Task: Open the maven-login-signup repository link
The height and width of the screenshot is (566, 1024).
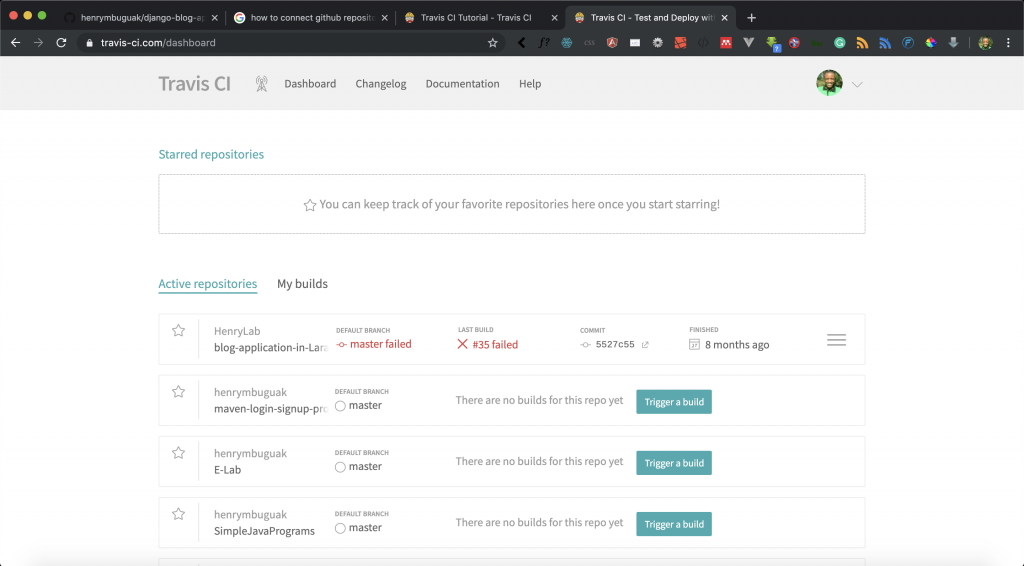Action: (270, 409)
